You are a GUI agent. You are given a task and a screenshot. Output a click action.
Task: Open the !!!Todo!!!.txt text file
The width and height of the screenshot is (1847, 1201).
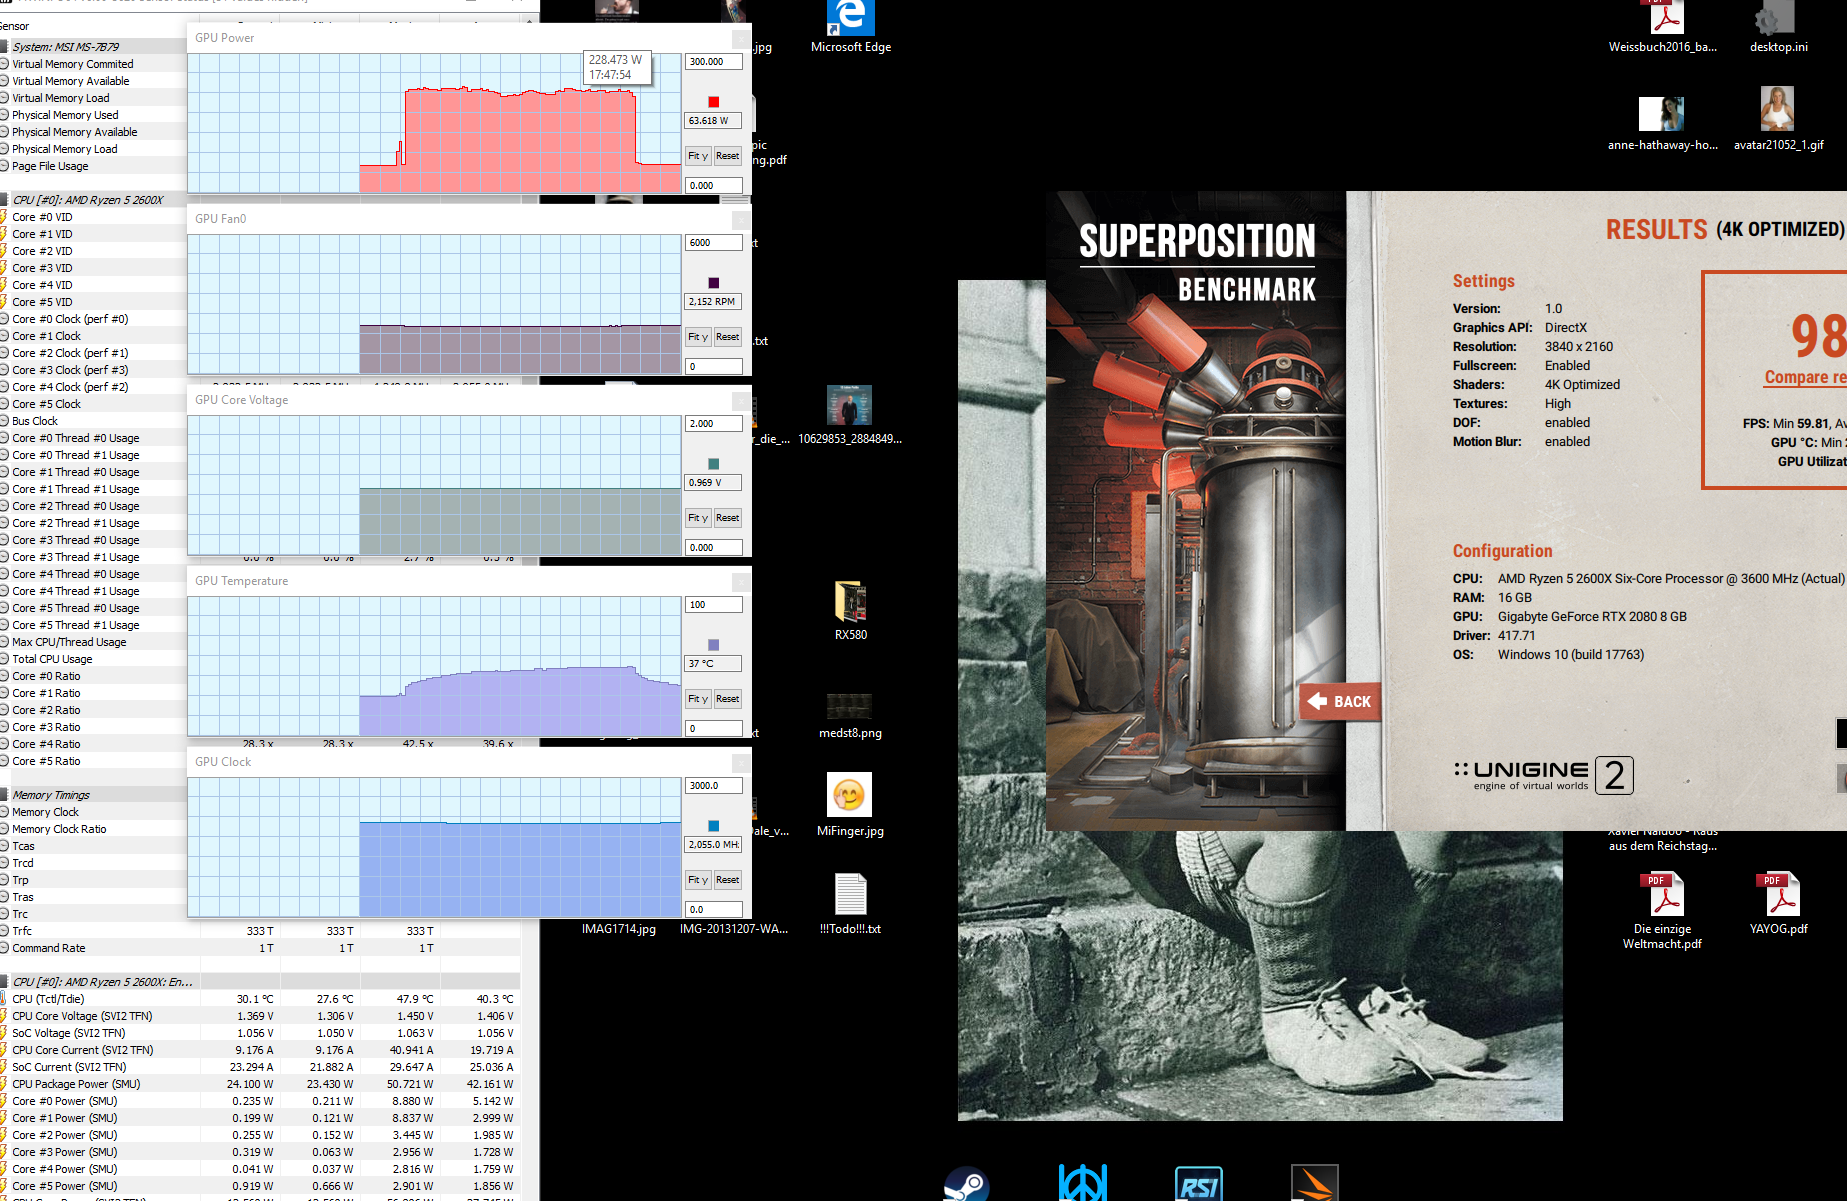[850, 904]
